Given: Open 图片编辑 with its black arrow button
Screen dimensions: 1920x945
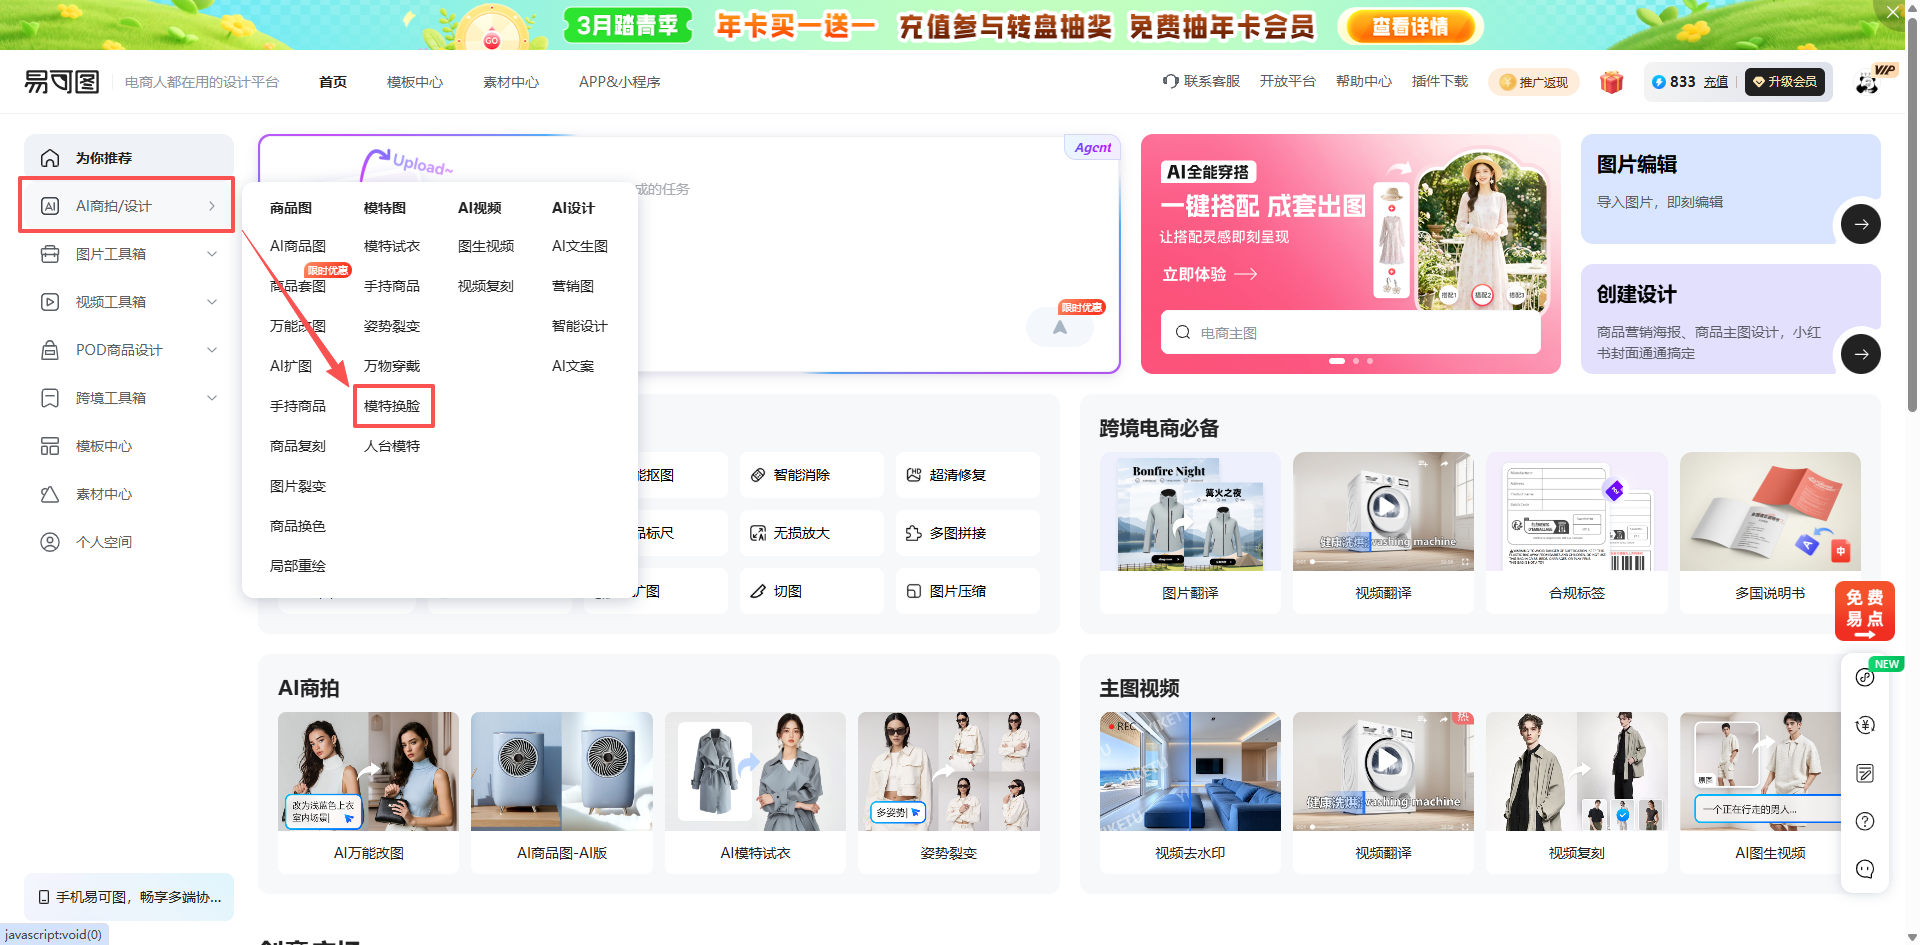Looking at the screenshot, I should click(1860, 224).
